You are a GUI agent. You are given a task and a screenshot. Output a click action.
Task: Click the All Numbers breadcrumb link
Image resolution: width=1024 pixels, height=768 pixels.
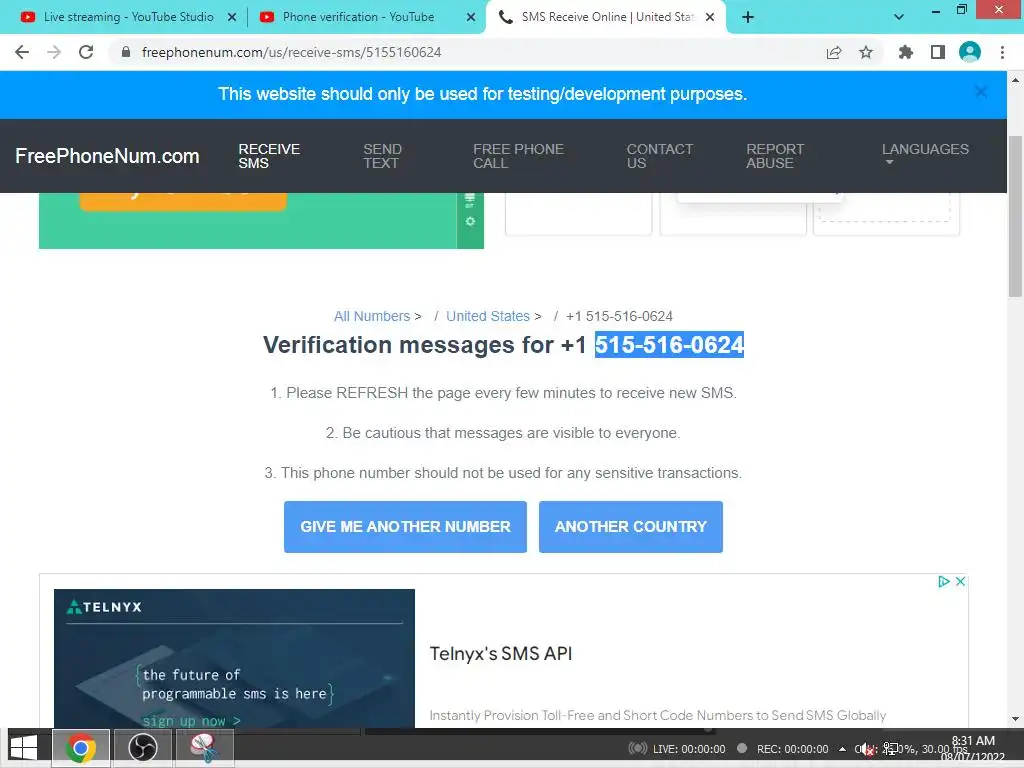(372, 316)
